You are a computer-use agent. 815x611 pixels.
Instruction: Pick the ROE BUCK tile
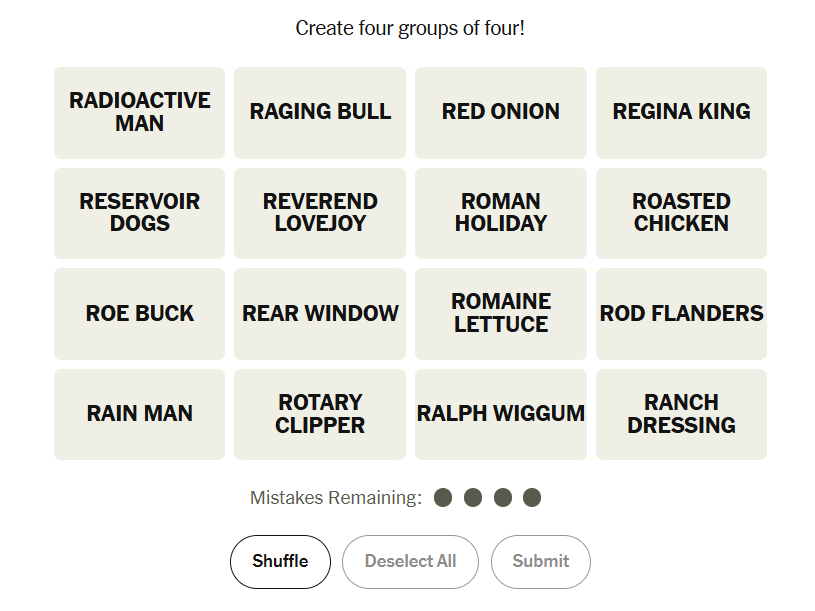coord(140,314)
